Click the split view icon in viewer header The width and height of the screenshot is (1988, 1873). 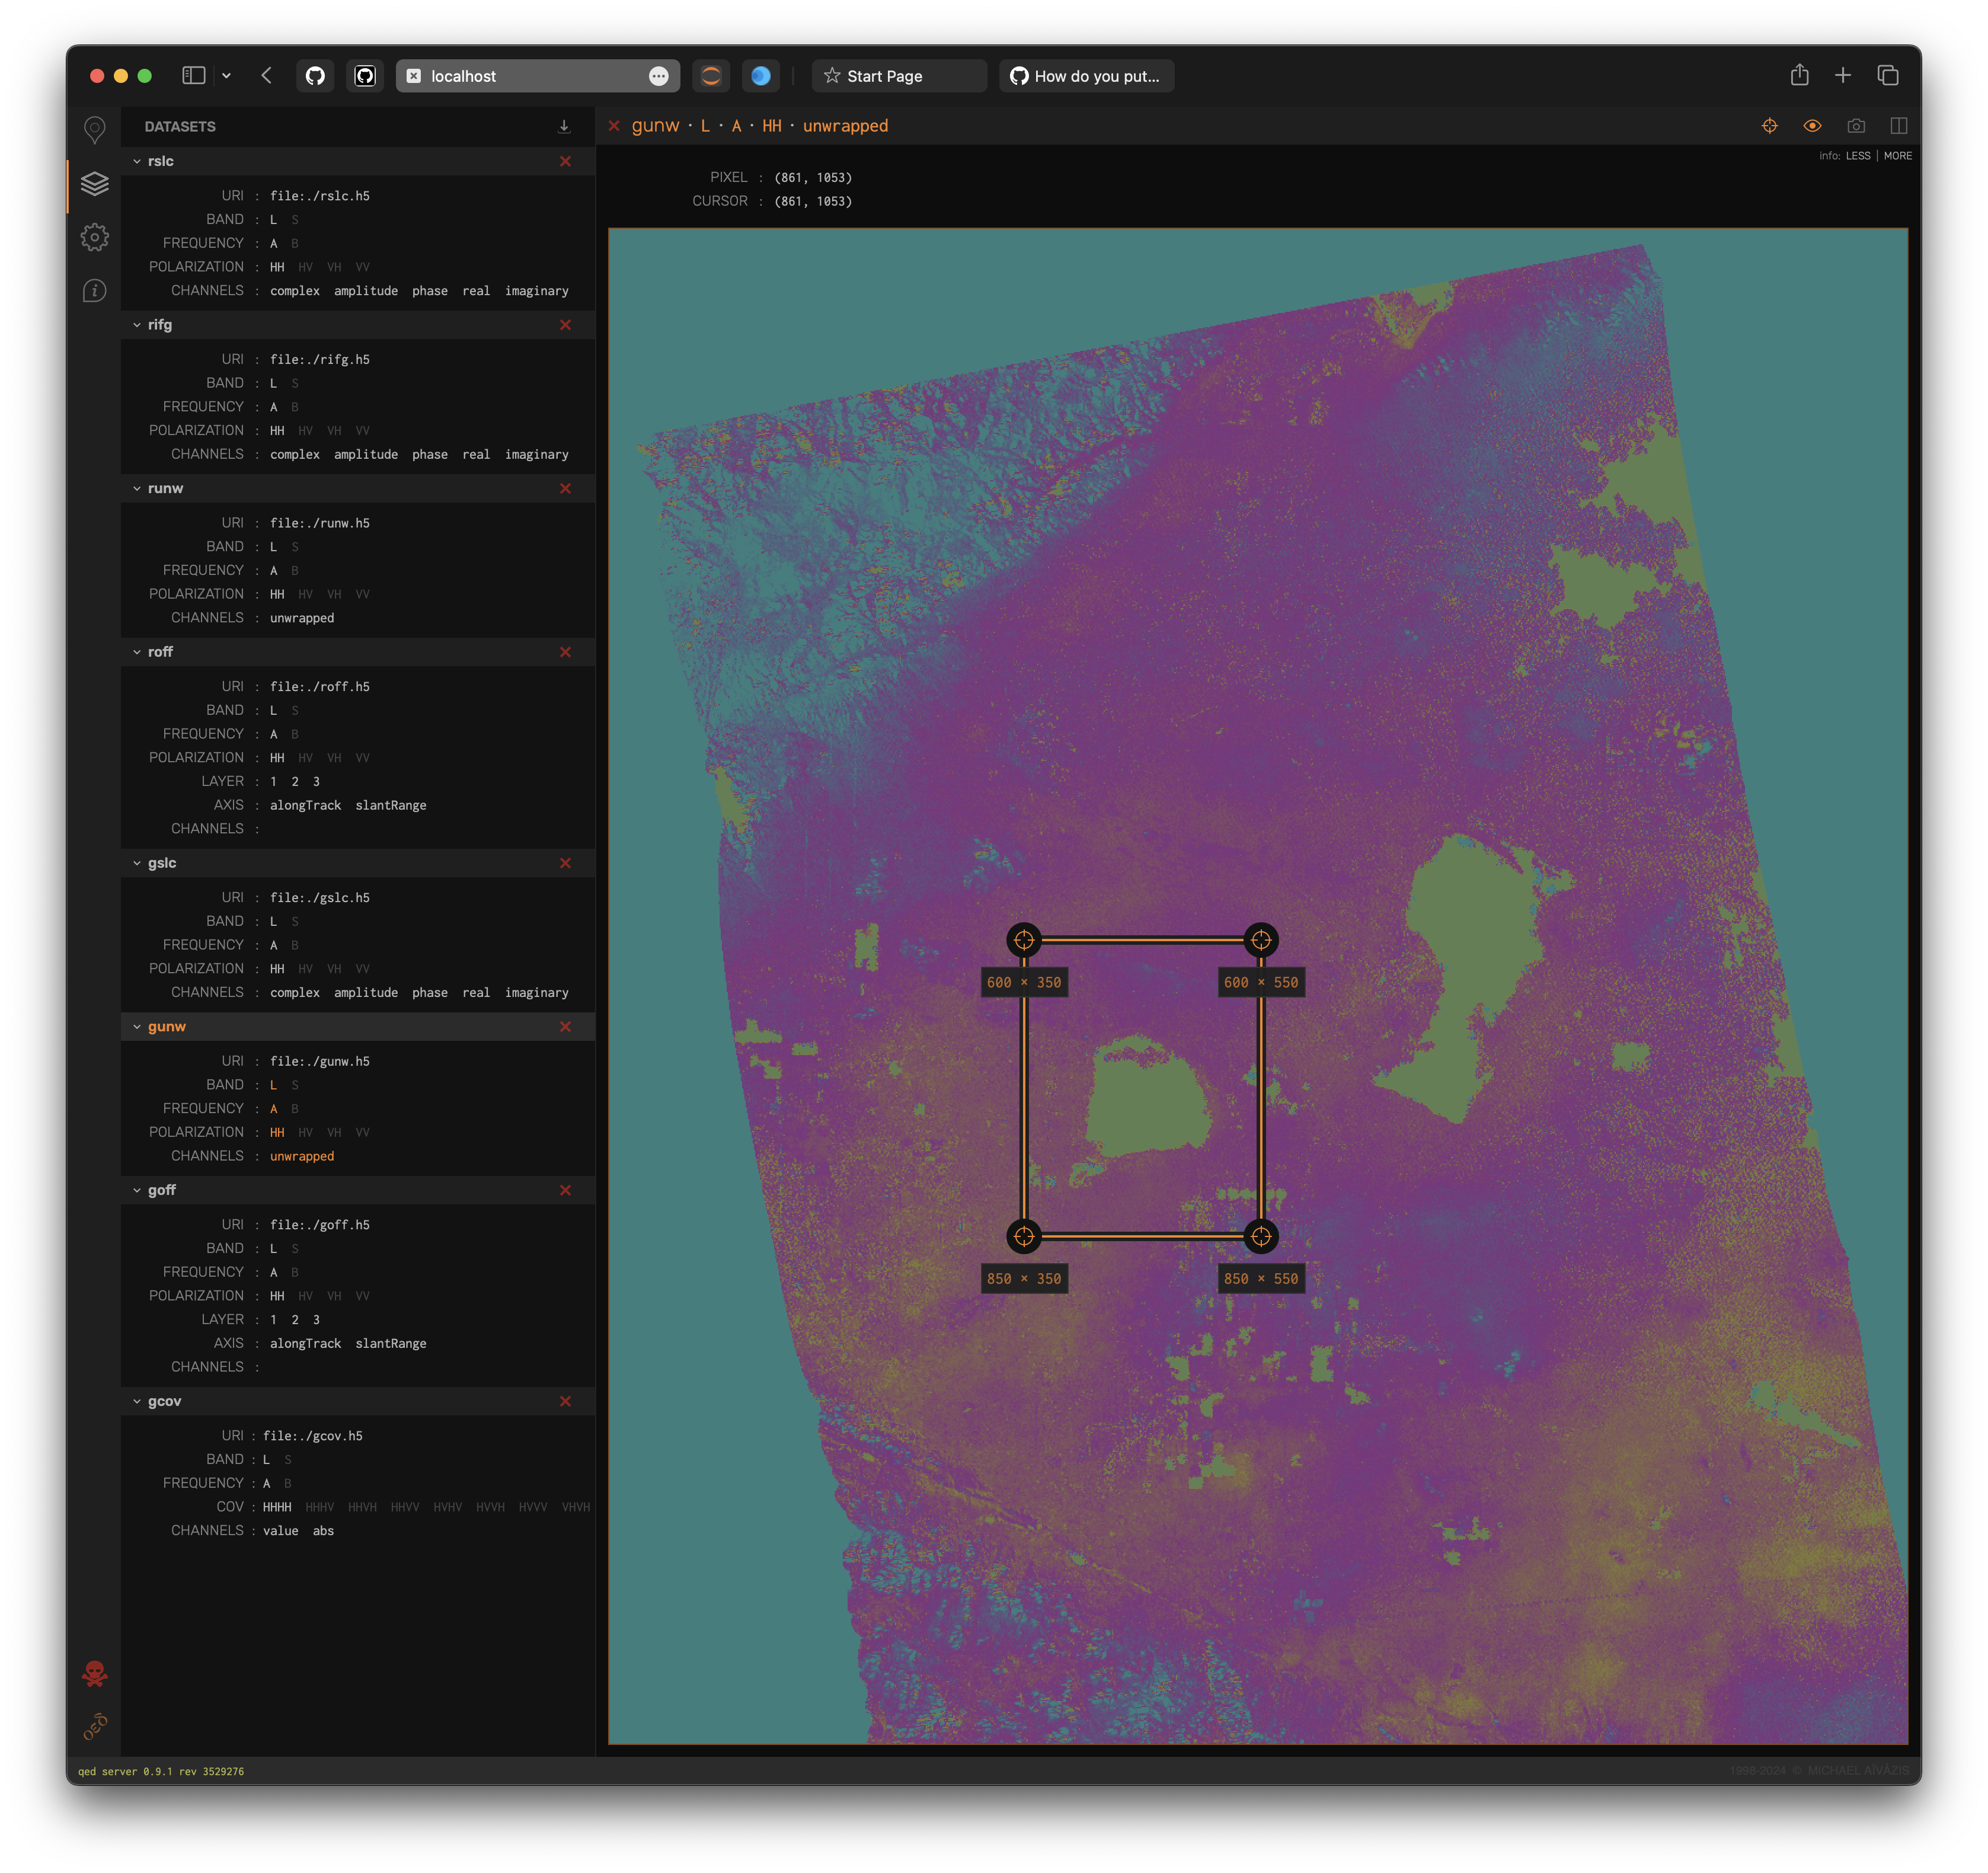point(1898,126)
